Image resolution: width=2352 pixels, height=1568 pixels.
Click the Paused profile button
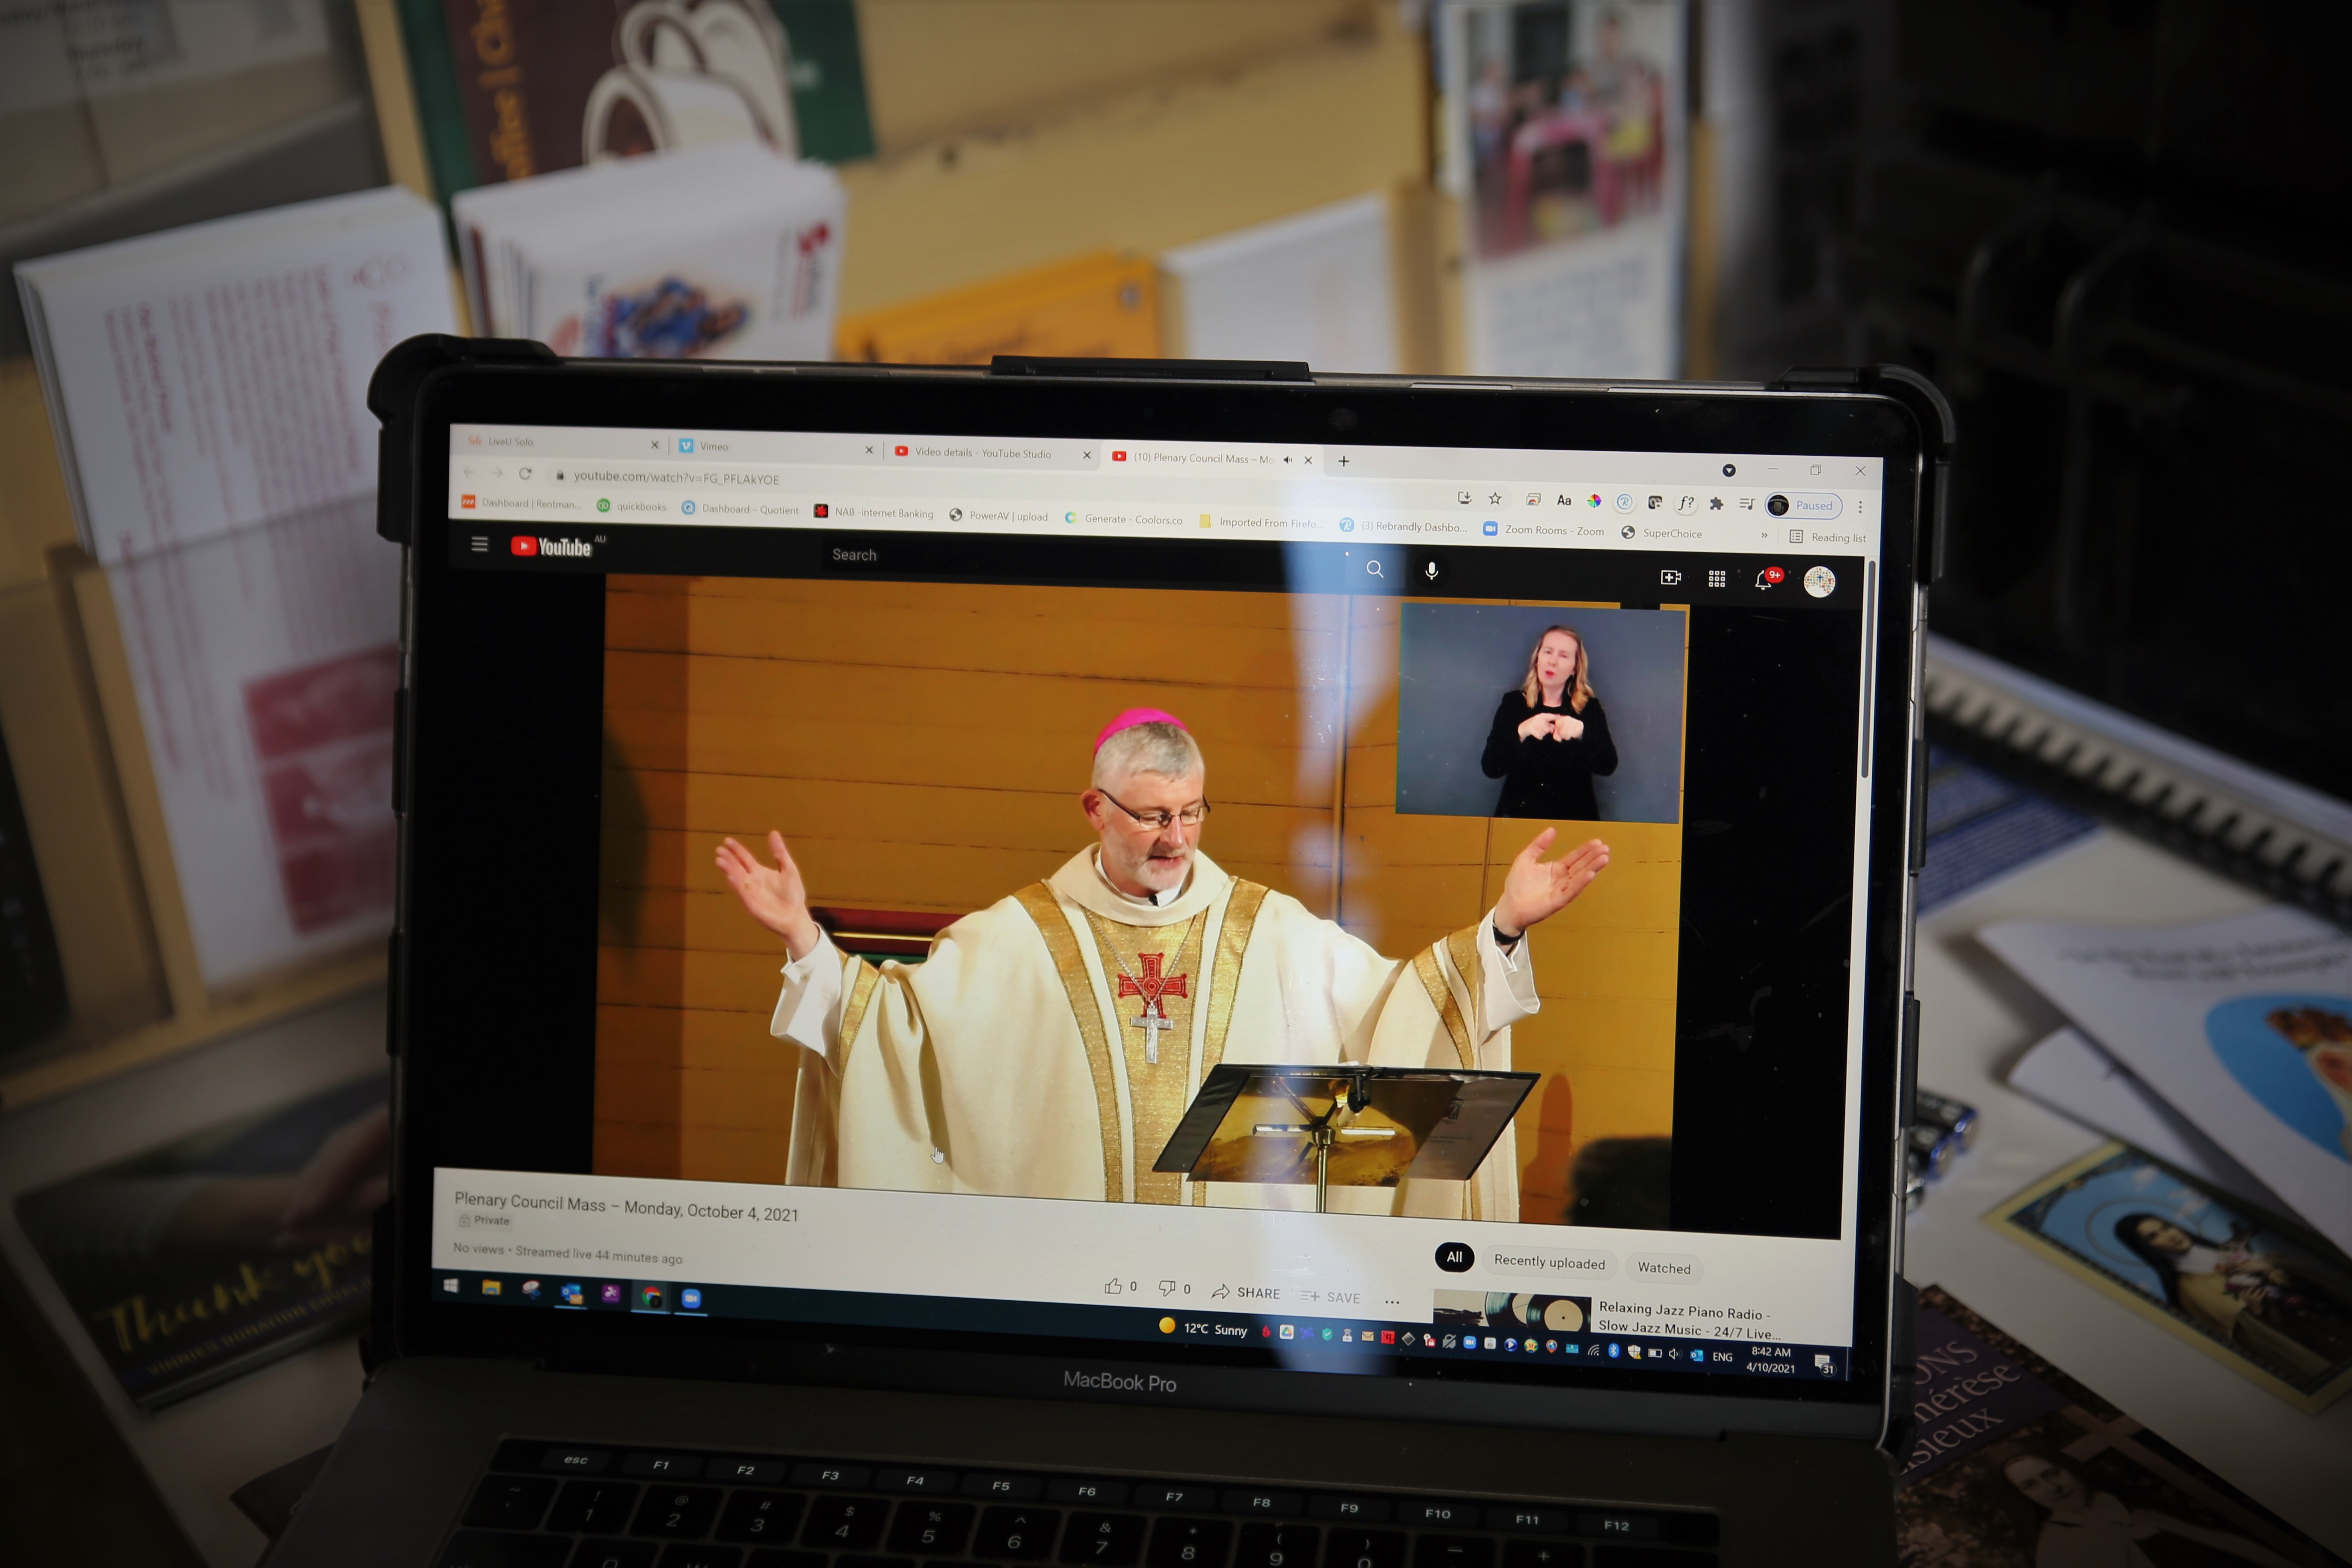pos(1804,505)
